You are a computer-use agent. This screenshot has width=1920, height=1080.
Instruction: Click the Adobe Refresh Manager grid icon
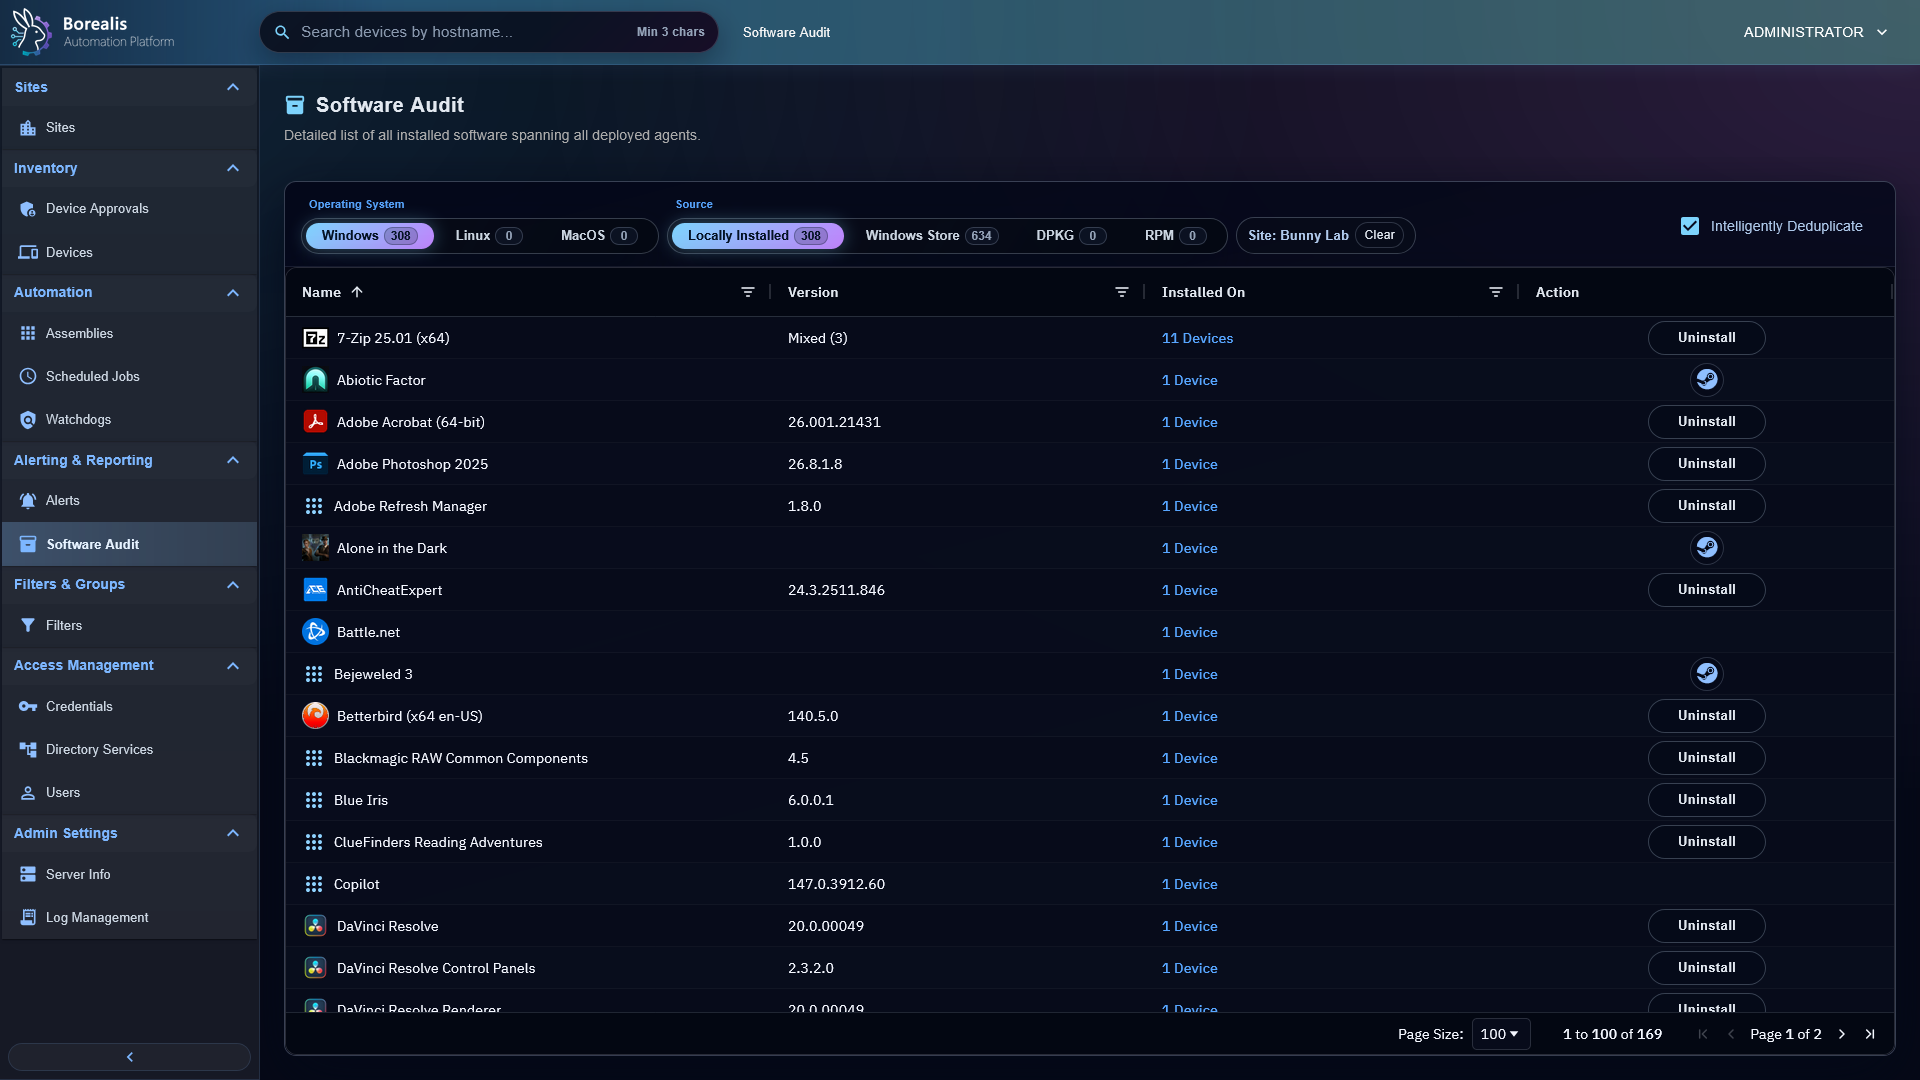[x=314, y=506]
